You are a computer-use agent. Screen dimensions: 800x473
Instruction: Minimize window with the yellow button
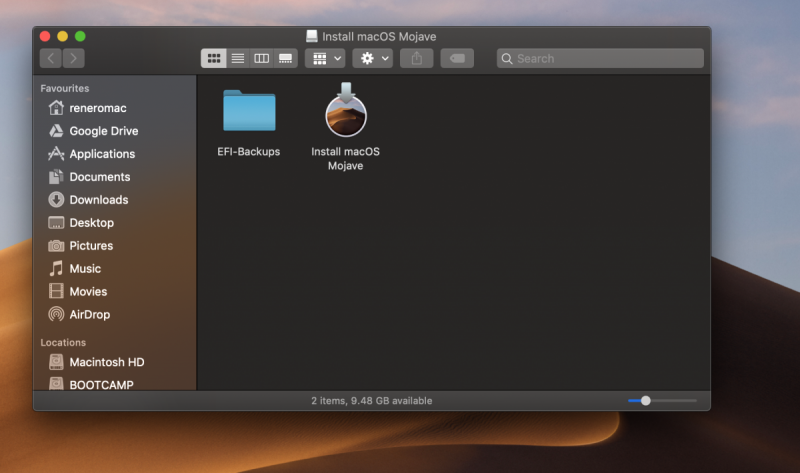pos(62,36)
